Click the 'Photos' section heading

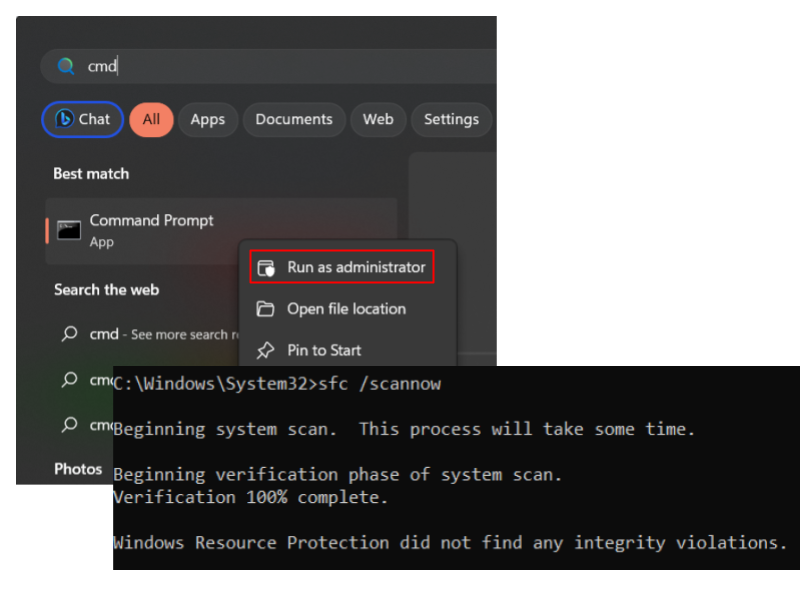coord(78,469)
